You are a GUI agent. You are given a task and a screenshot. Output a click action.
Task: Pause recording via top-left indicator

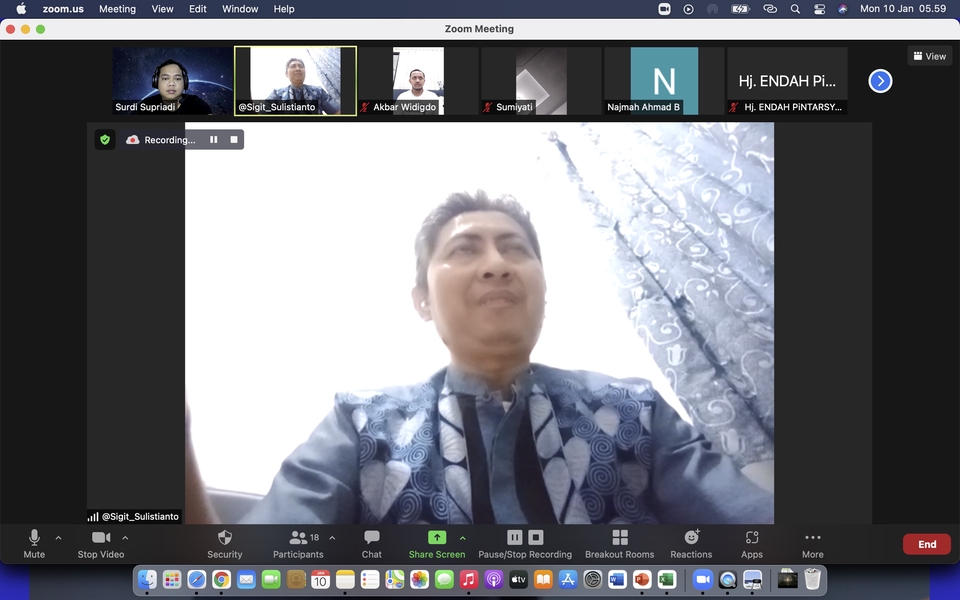click(214, 140)
